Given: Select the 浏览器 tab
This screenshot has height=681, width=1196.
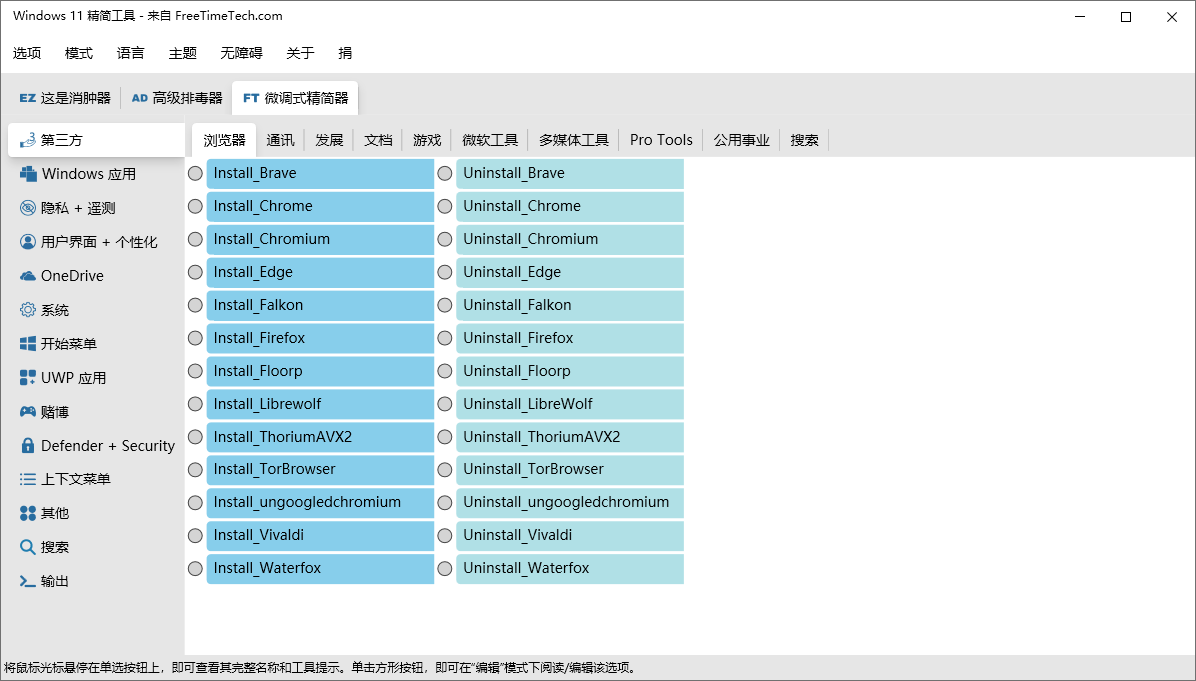Looking at the screenshot, I should coord(224,140).
